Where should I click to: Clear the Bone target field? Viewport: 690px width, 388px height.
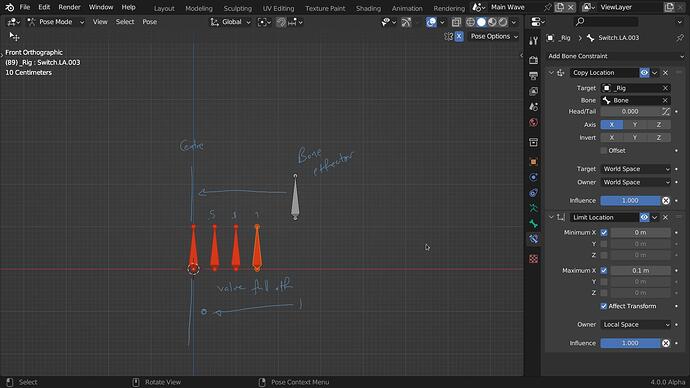(x=665, y=101)
